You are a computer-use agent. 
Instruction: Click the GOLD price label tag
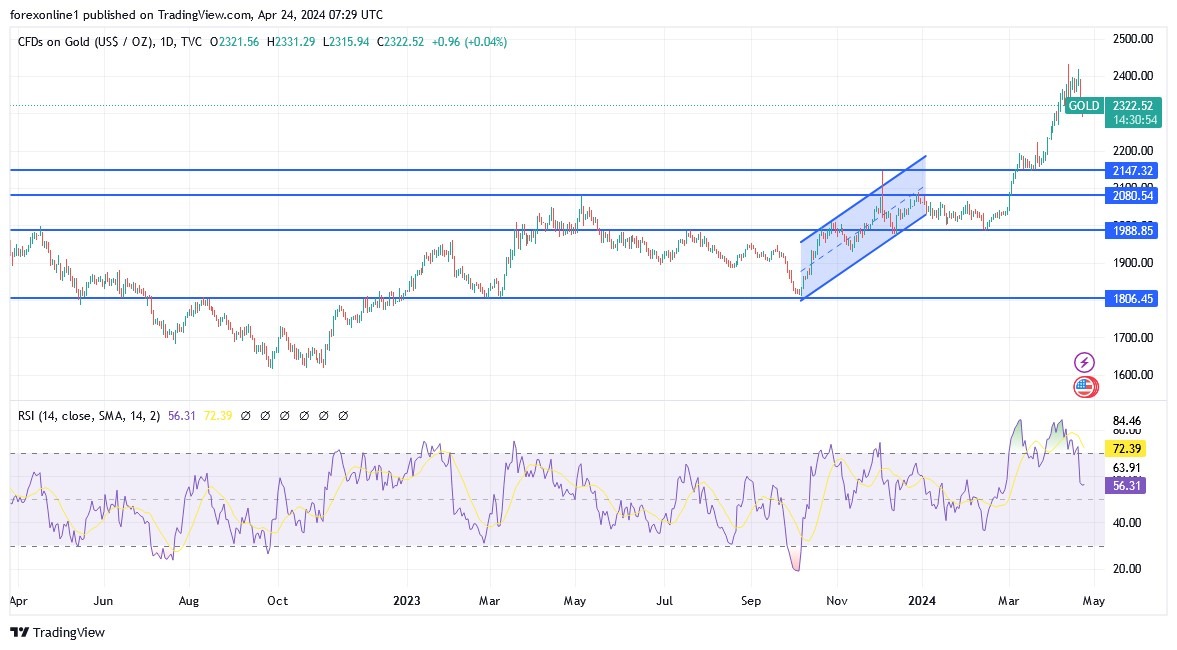click(1083, 106)
